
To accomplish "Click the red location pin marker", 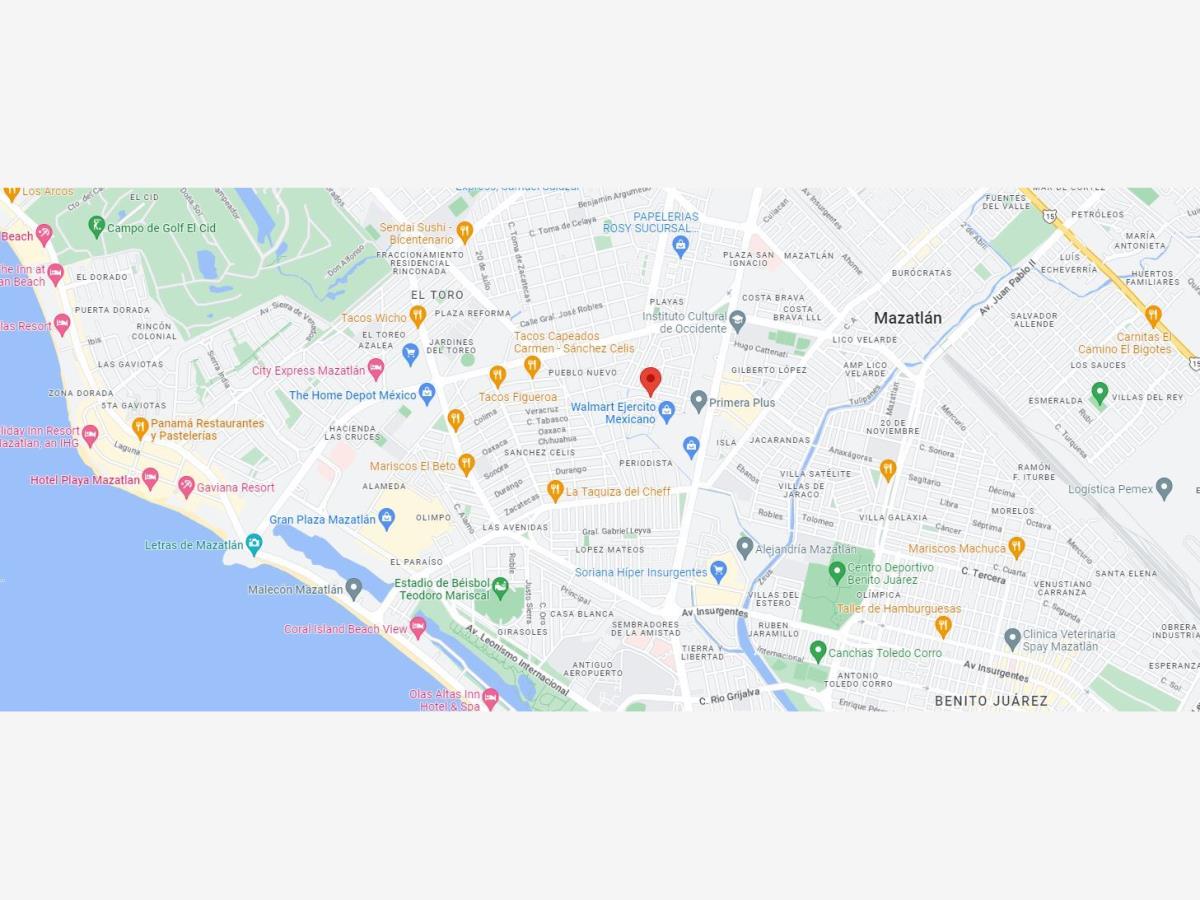I will coord(650,382).
